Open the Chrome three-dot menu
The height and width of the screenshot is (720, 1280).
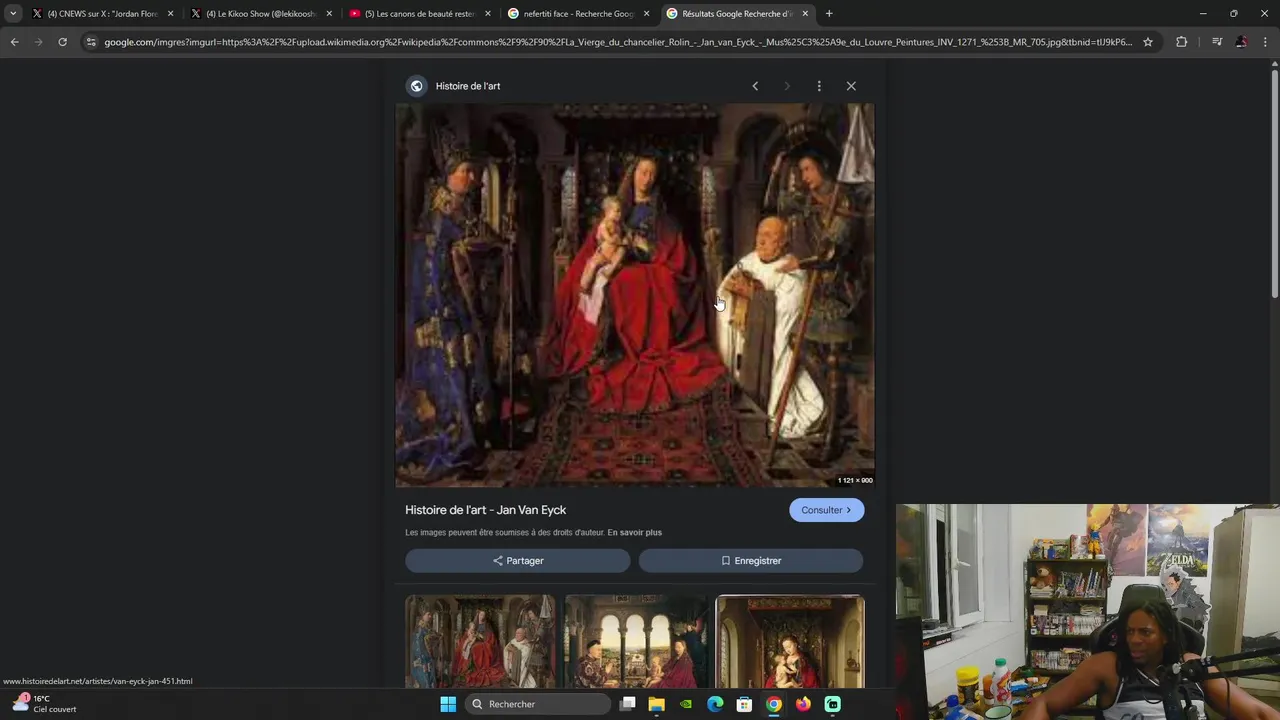coord(1265,42)
